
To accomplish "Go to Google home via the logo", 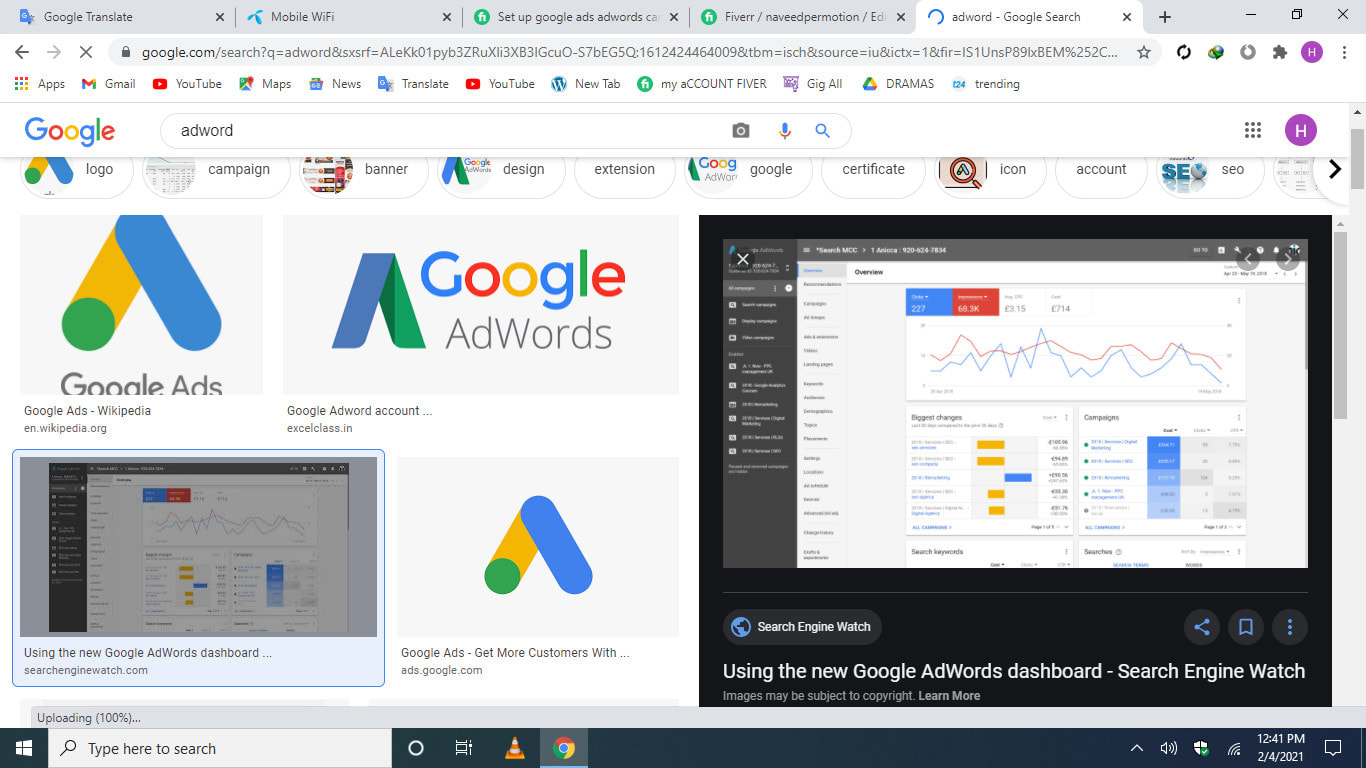I will pyautogui.click(x=70, y=131).
